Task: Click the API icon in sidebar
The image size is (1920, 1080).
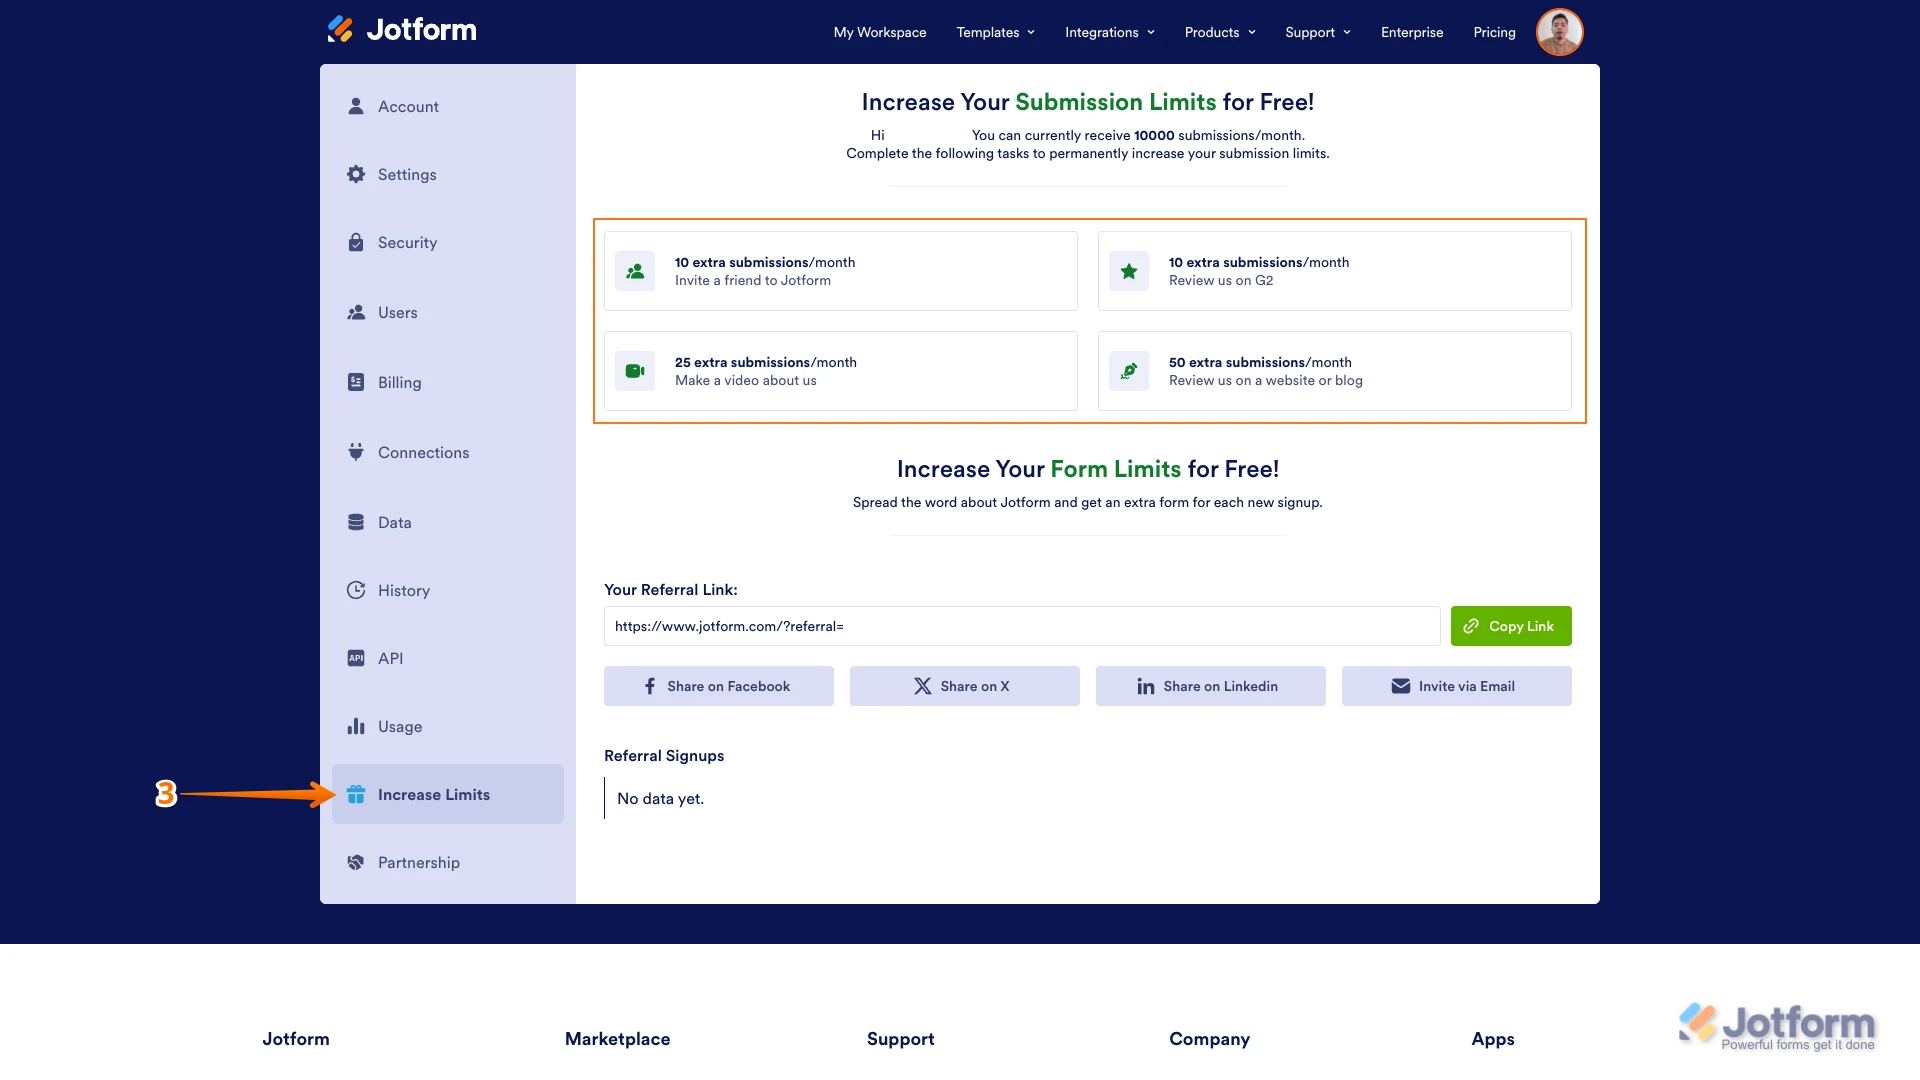Action: (x=356, y=658)
